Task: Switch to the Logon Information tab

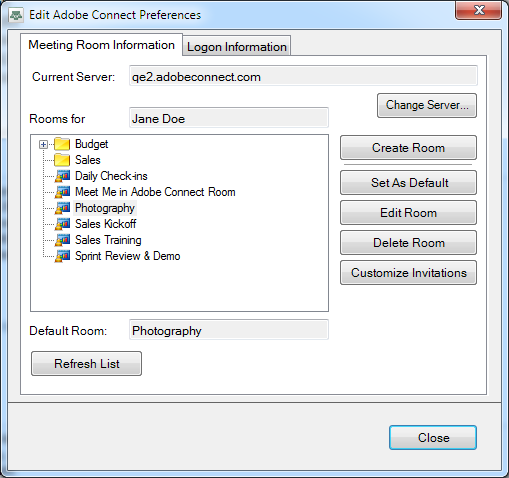Action: point(237,46)
